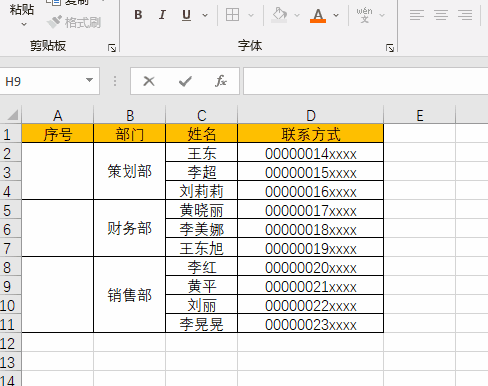Select column C header
This screenshot has height=386, width=488.
[202, 115]
